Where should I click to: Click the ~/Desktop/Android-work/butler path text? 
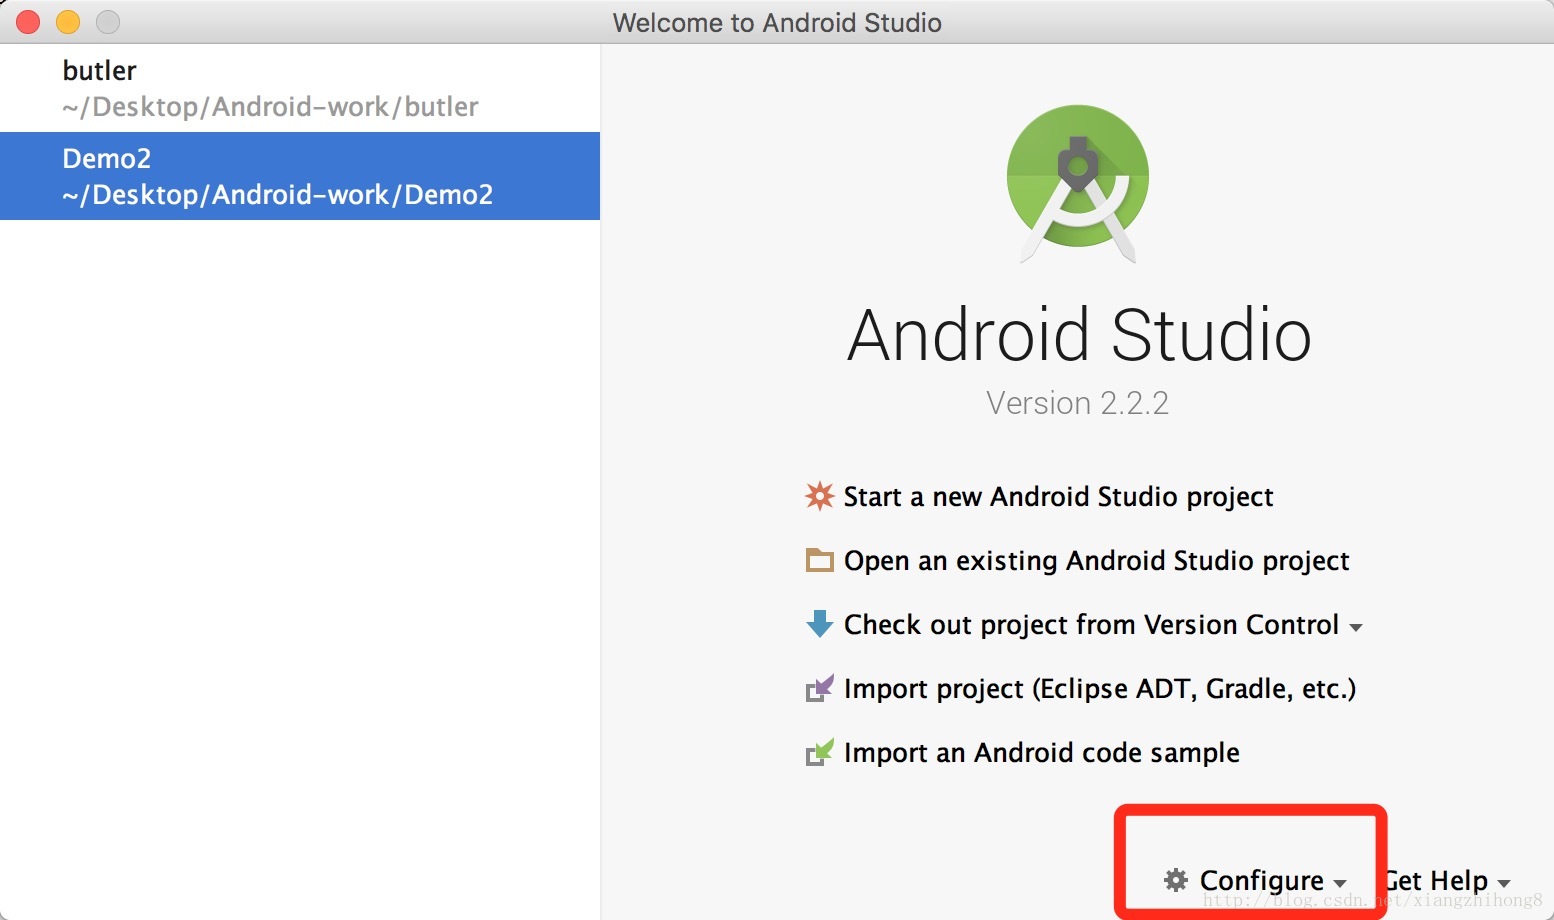coord(270,107)
